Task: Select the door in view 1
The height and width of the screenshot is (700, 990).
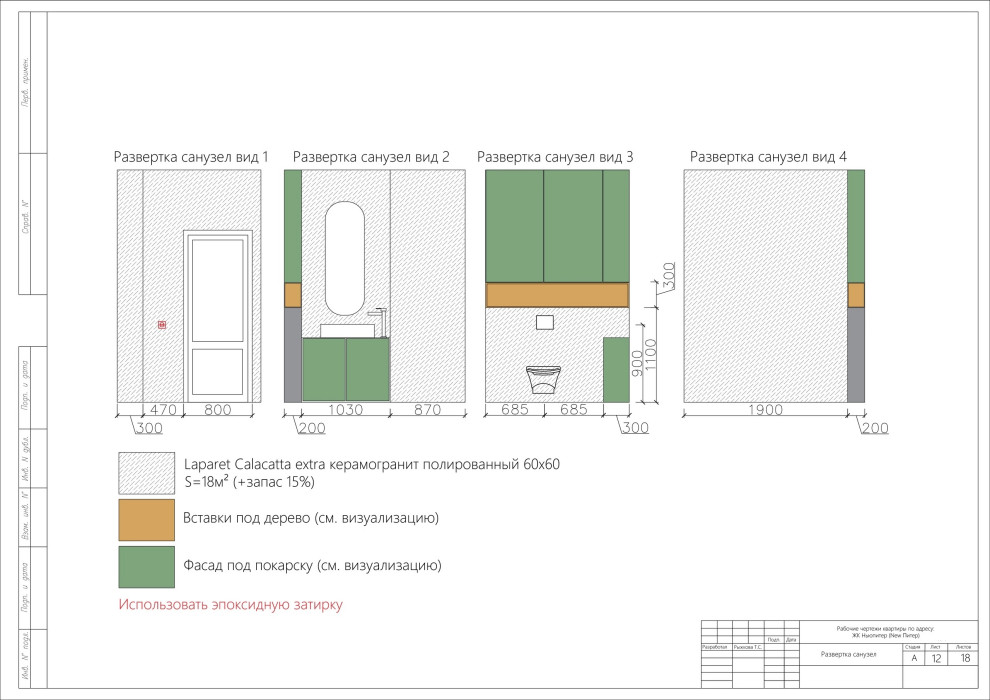Action: pos(218,316)
